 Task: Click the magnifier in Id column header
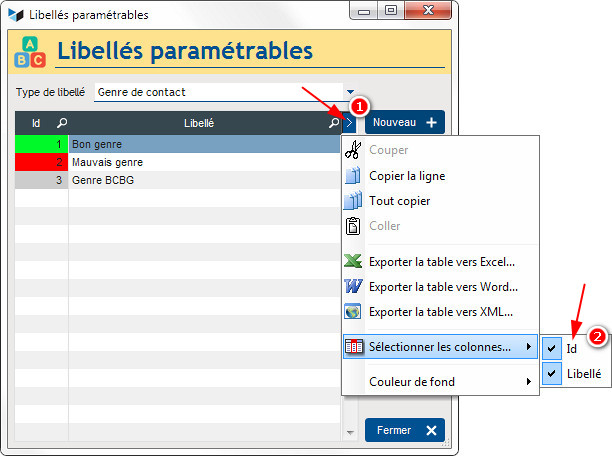click(x=62, y=123)
